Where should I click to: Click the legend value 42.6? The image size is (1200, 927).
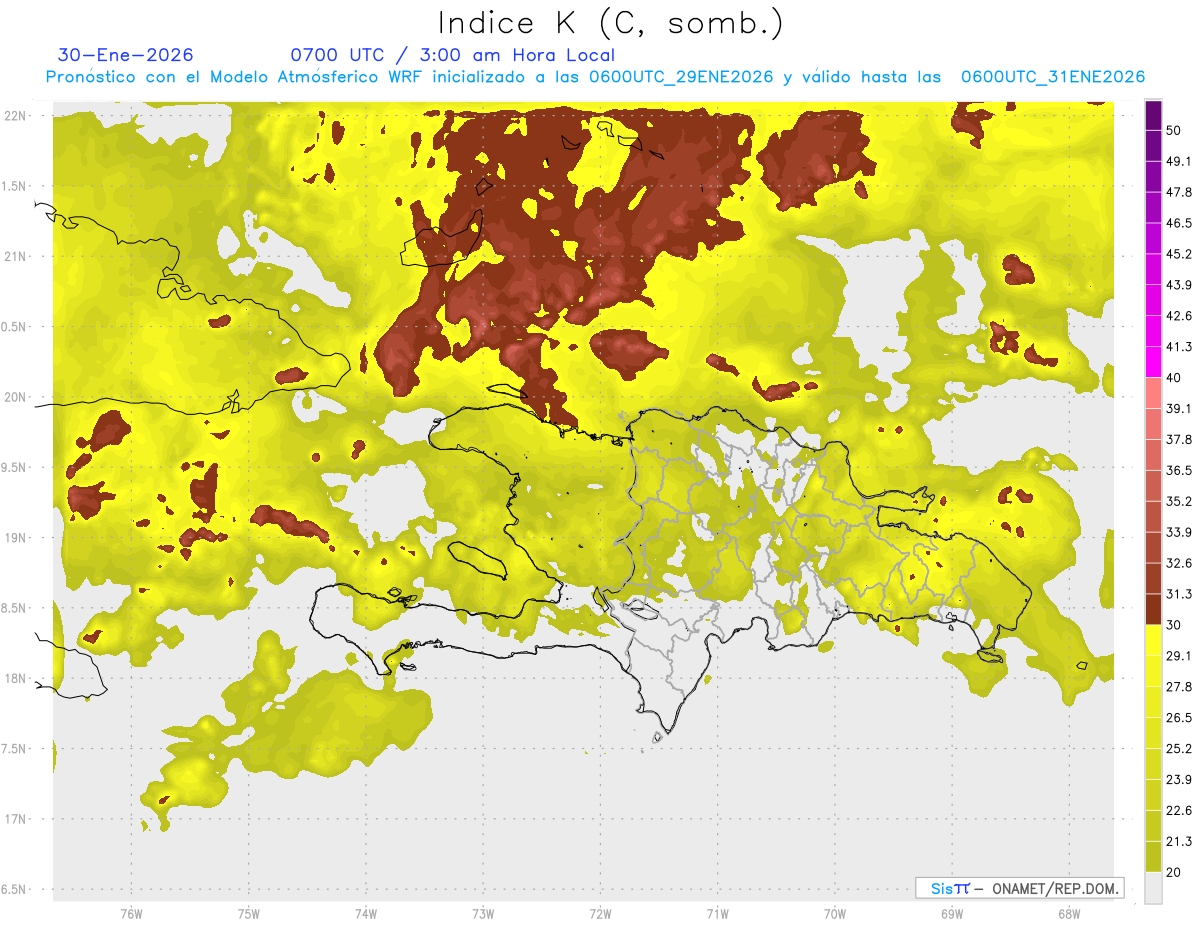click(x=1178, y=317)
